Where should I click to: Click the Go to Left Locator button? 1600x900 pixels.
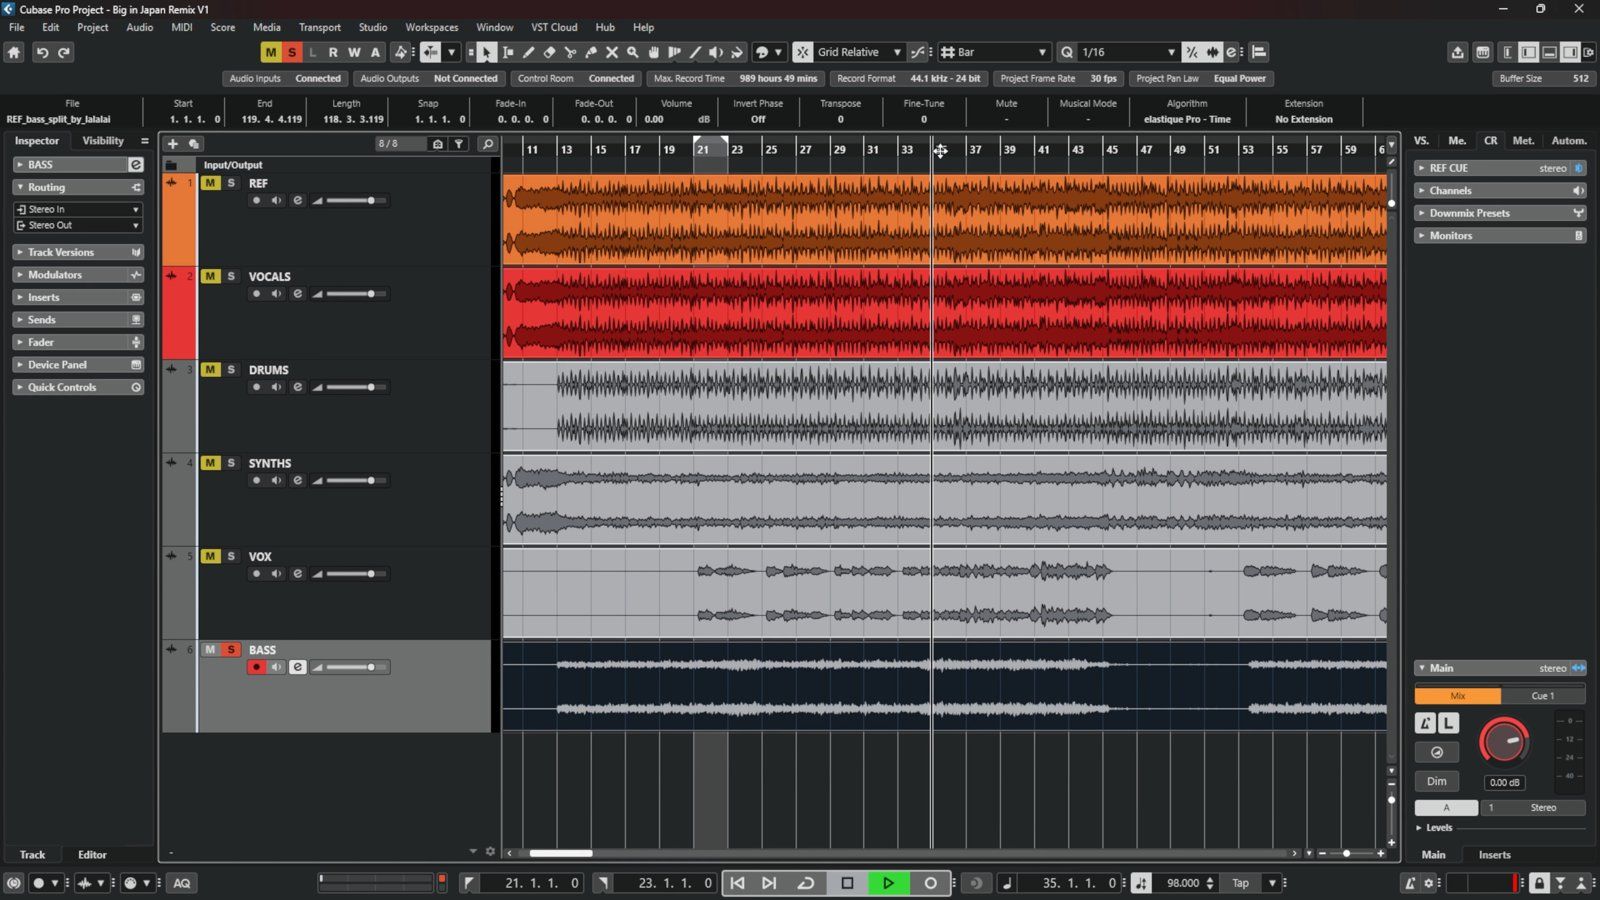tap(737, 883)
